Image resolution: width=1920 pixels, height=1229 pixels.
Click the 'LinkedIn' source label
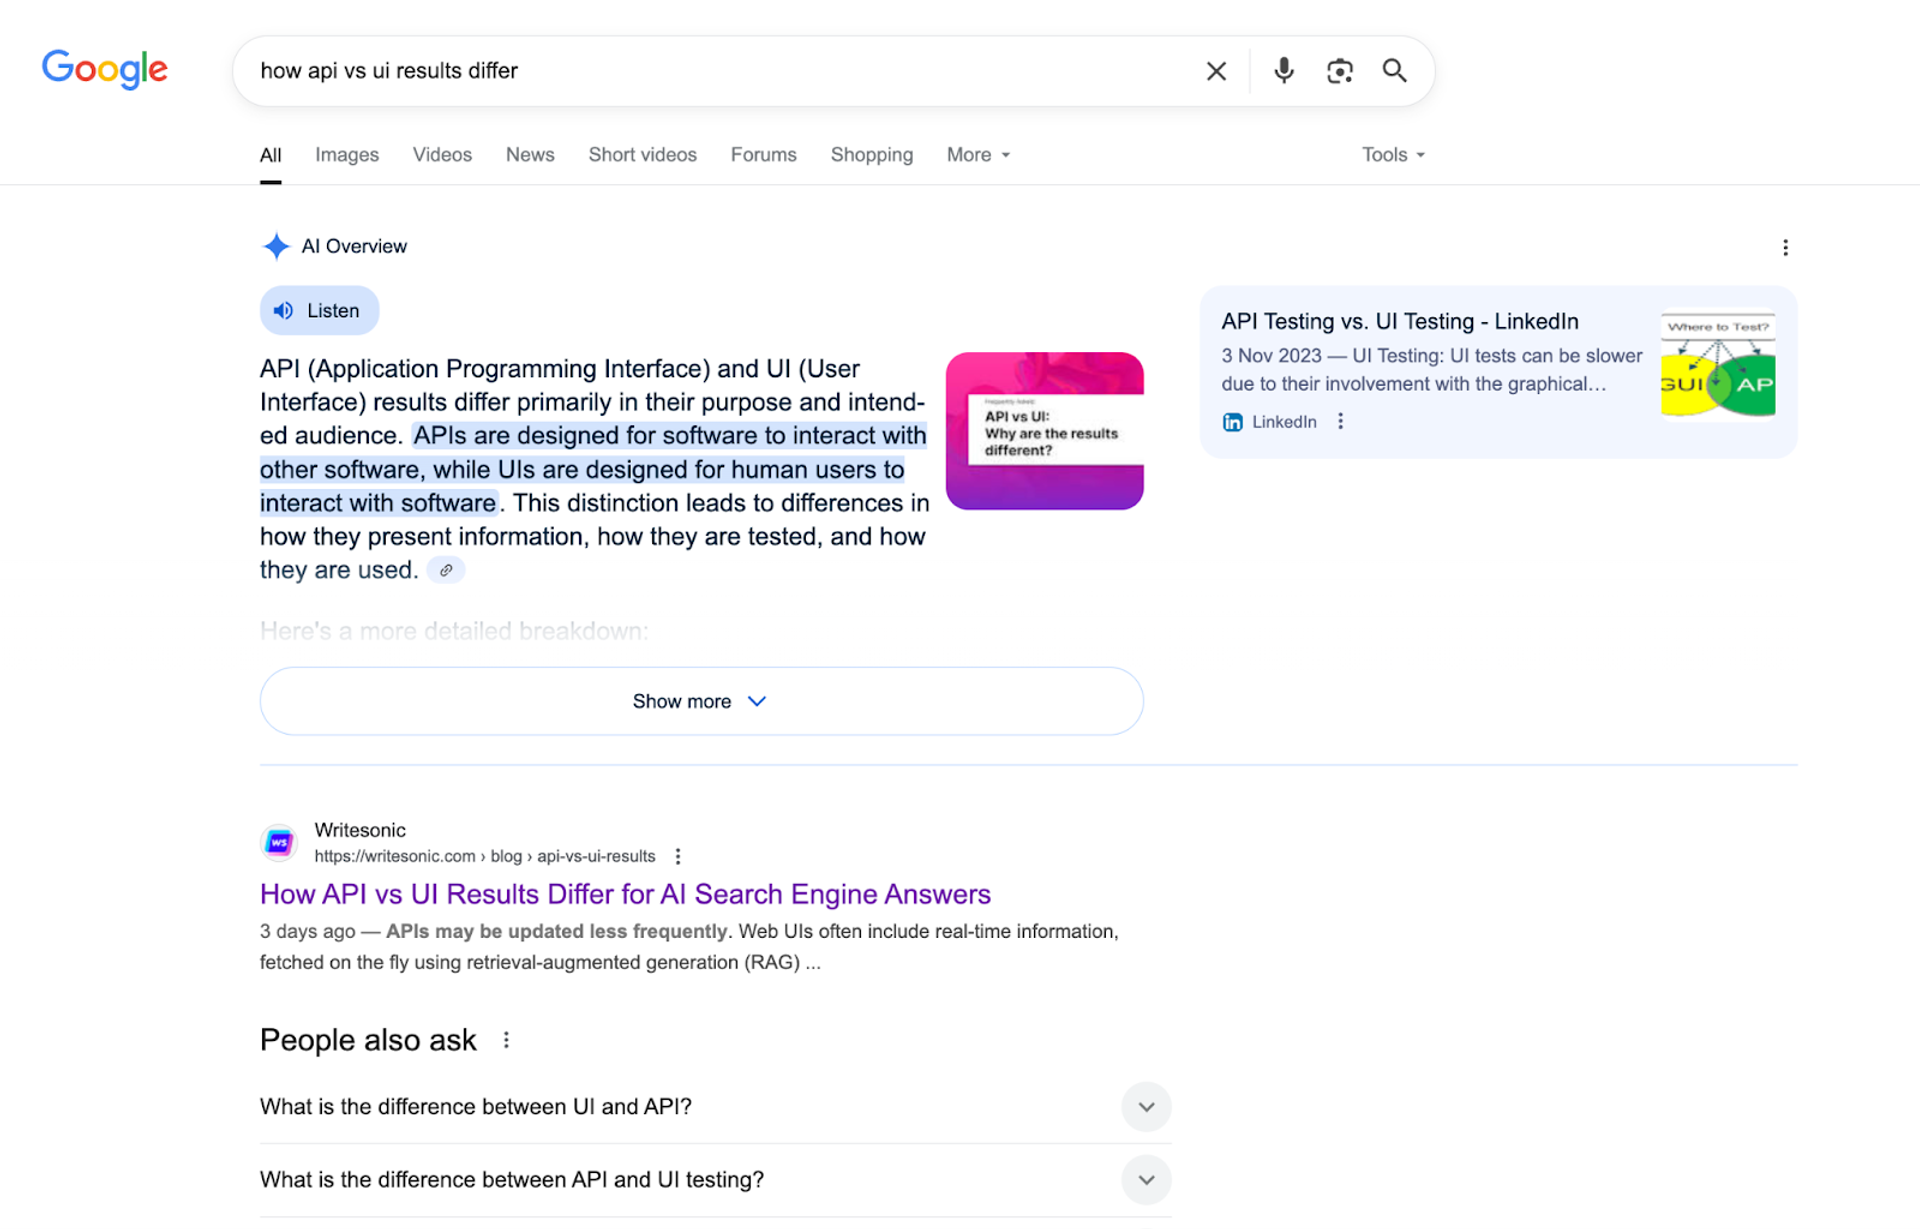click(1284, 422)
